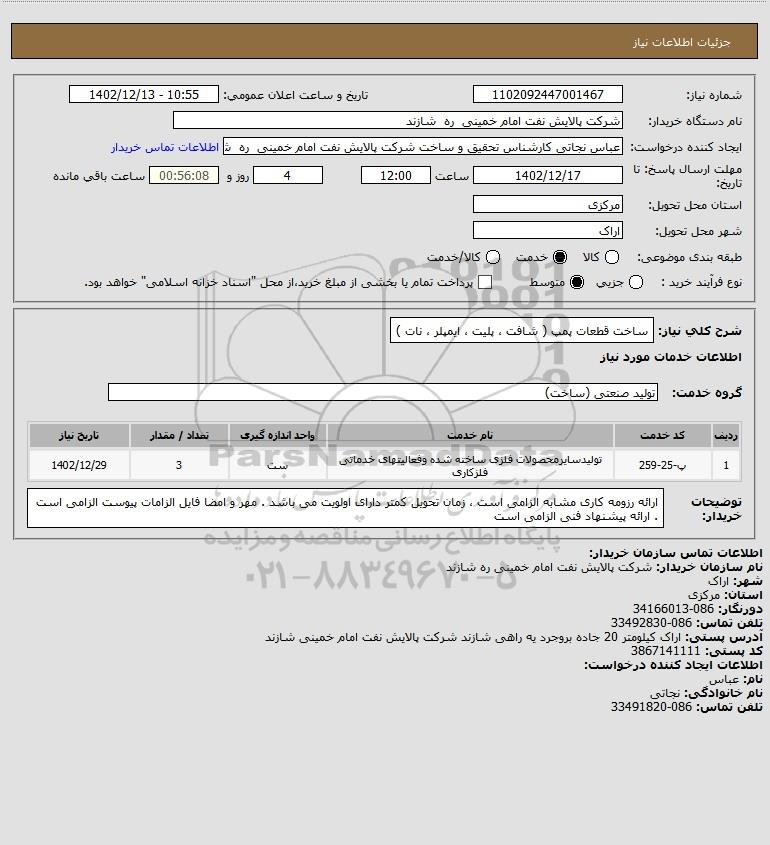Screen dimensions: 770x845
Task: Open the اطلاعات تماس خریدار link
Action: click(x=165, y=147)
